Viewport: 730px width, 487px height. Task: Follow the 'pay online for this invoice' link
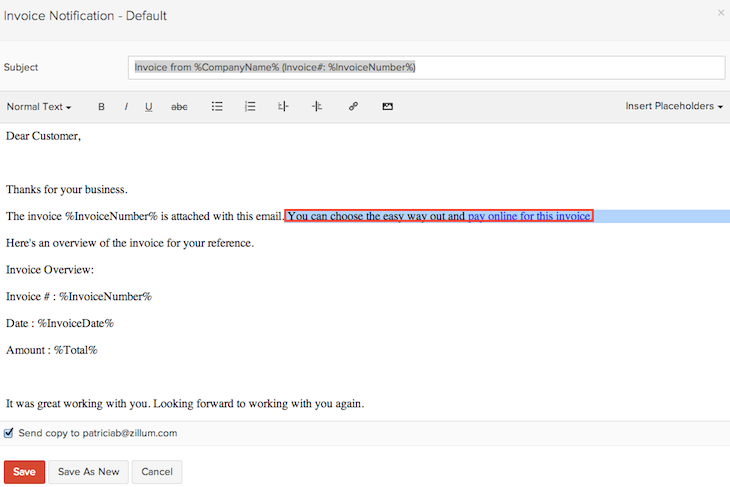coord(529,216)
